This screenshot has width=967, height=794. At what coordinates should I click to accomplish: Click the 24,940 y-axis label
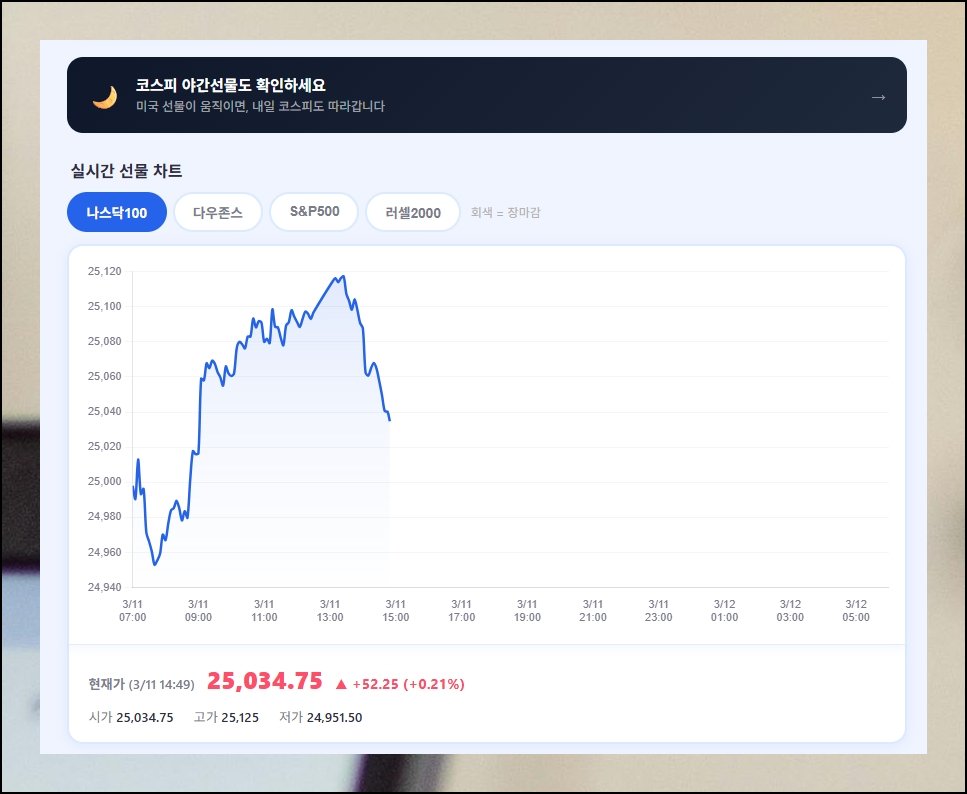[x=105, y=587]
